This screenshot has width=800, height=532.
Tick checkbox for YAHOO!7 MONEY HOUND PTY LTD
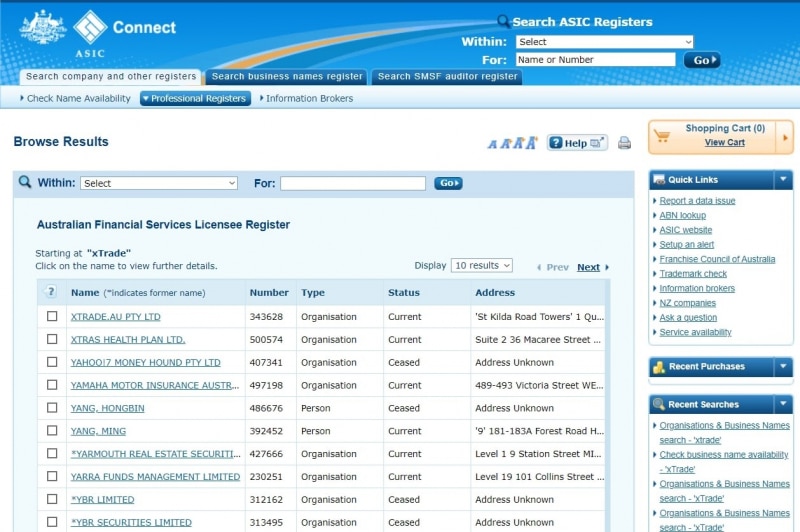pos(52,362)
